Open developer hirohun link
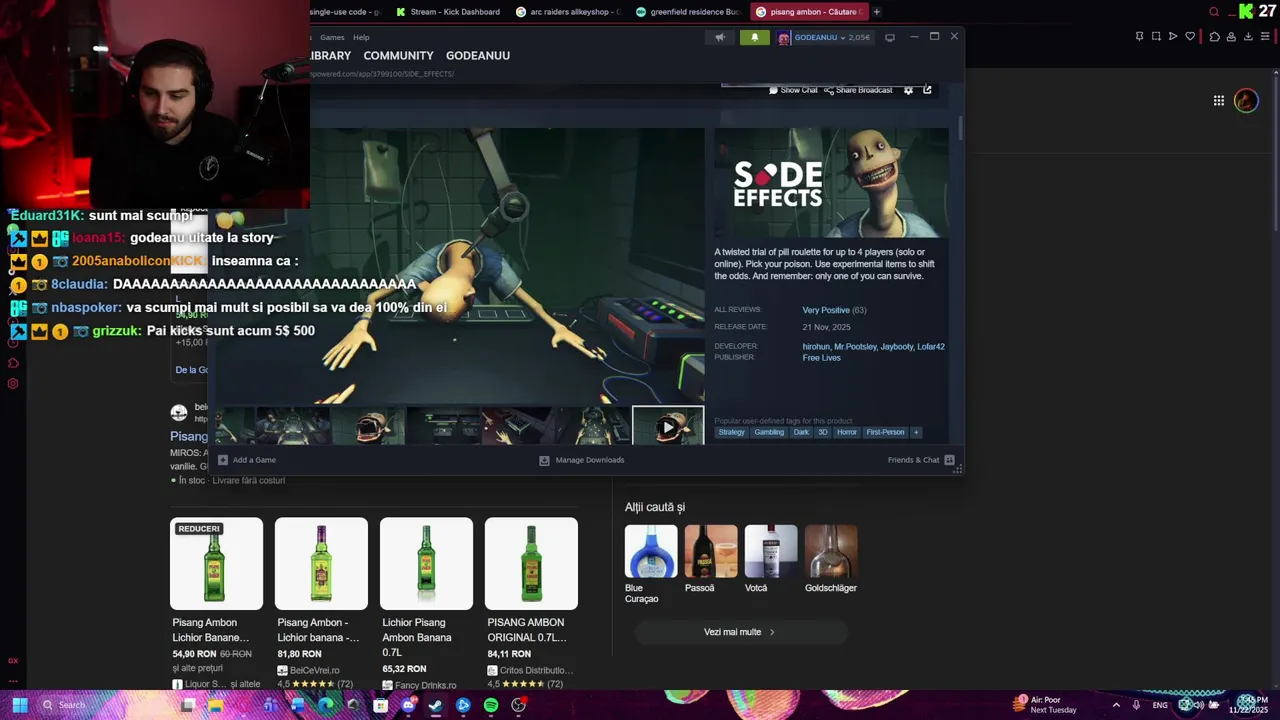This screenshot has height=720, width=1280. point(816,347)
